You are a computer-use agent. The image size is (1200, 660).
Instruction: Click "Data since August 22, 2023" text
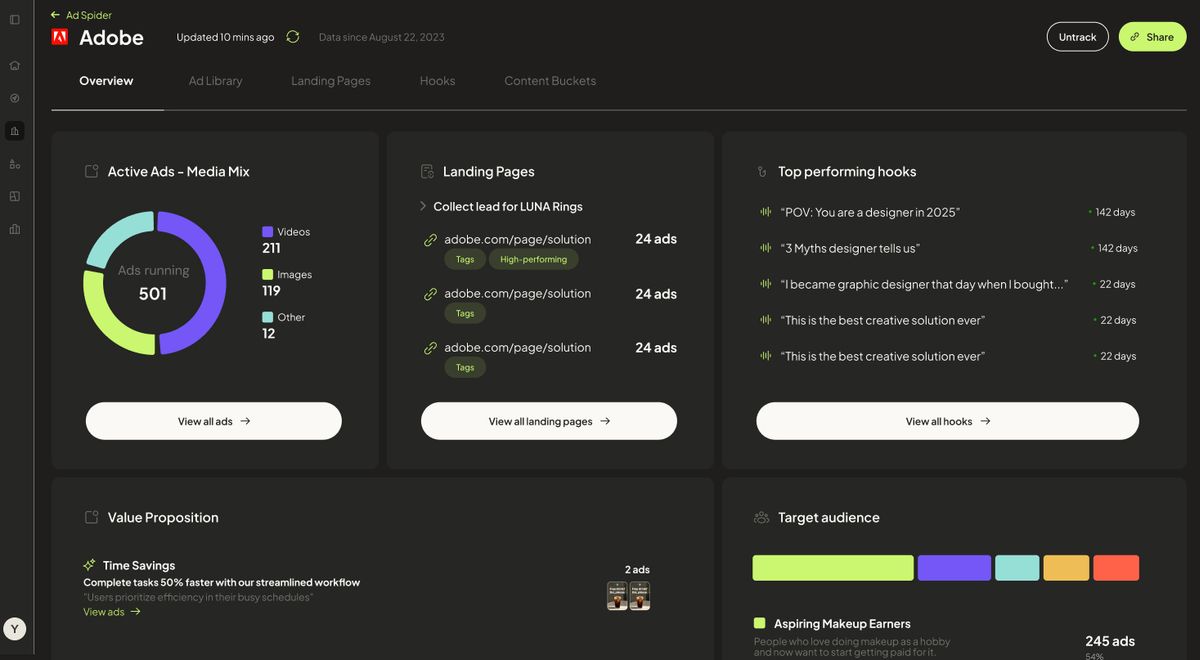(x=382, y=37)
